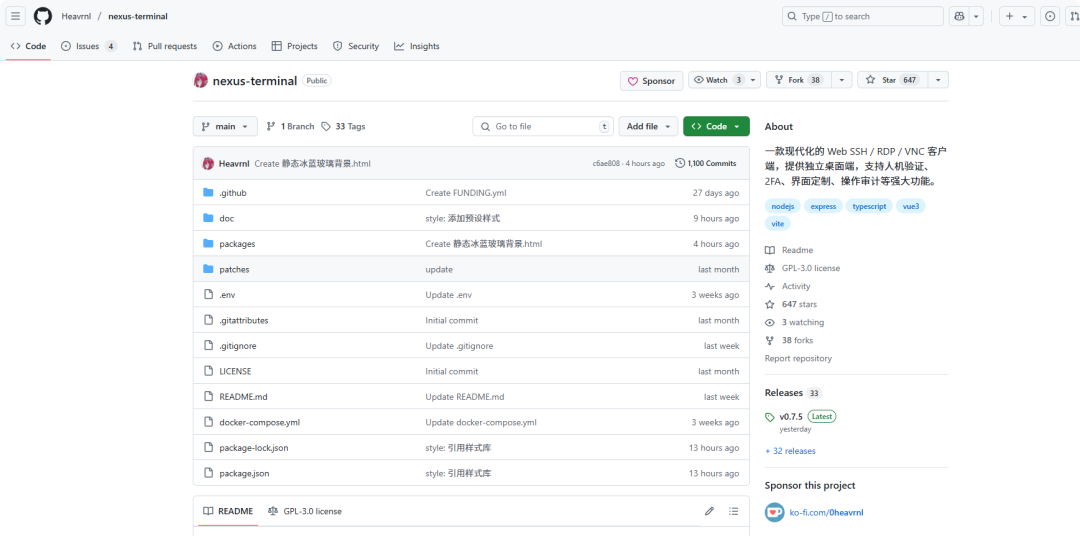Open commit hash c6ae808
Viewport: 1080px width, 536px height.
pos(606,164)
